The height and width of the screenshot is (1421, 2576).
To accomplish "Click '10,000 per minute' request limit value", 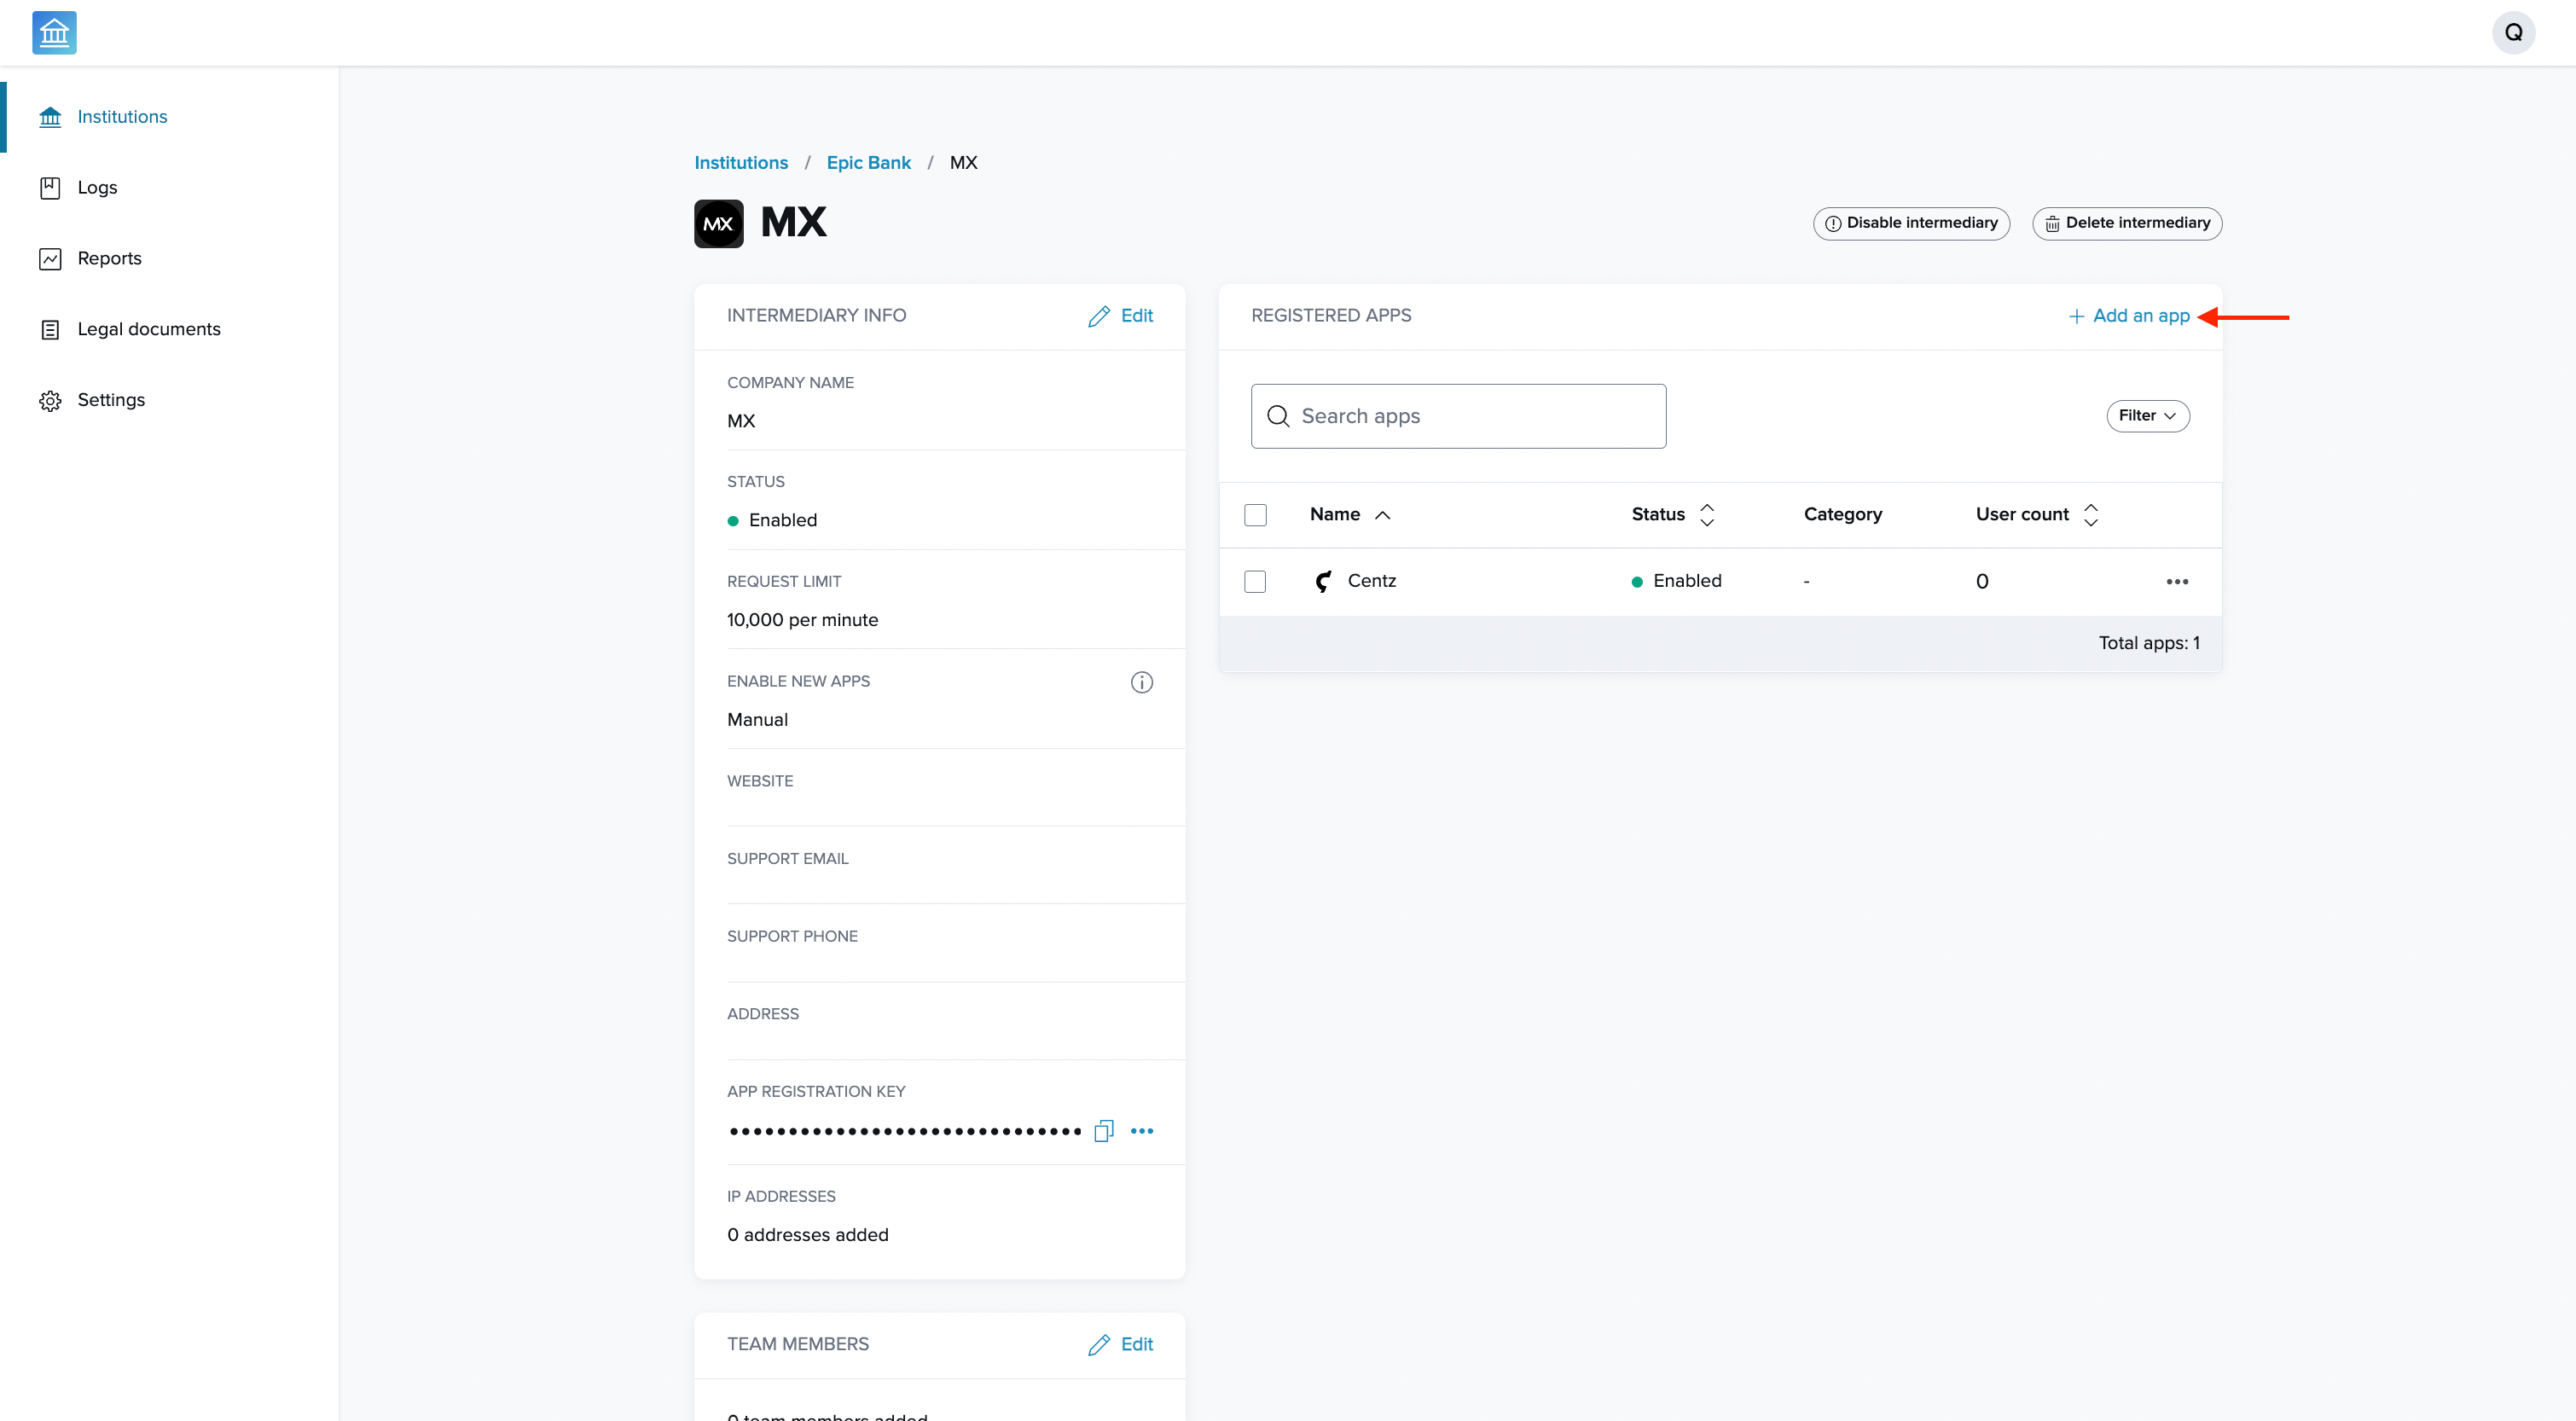I will (x=802, y=620).
